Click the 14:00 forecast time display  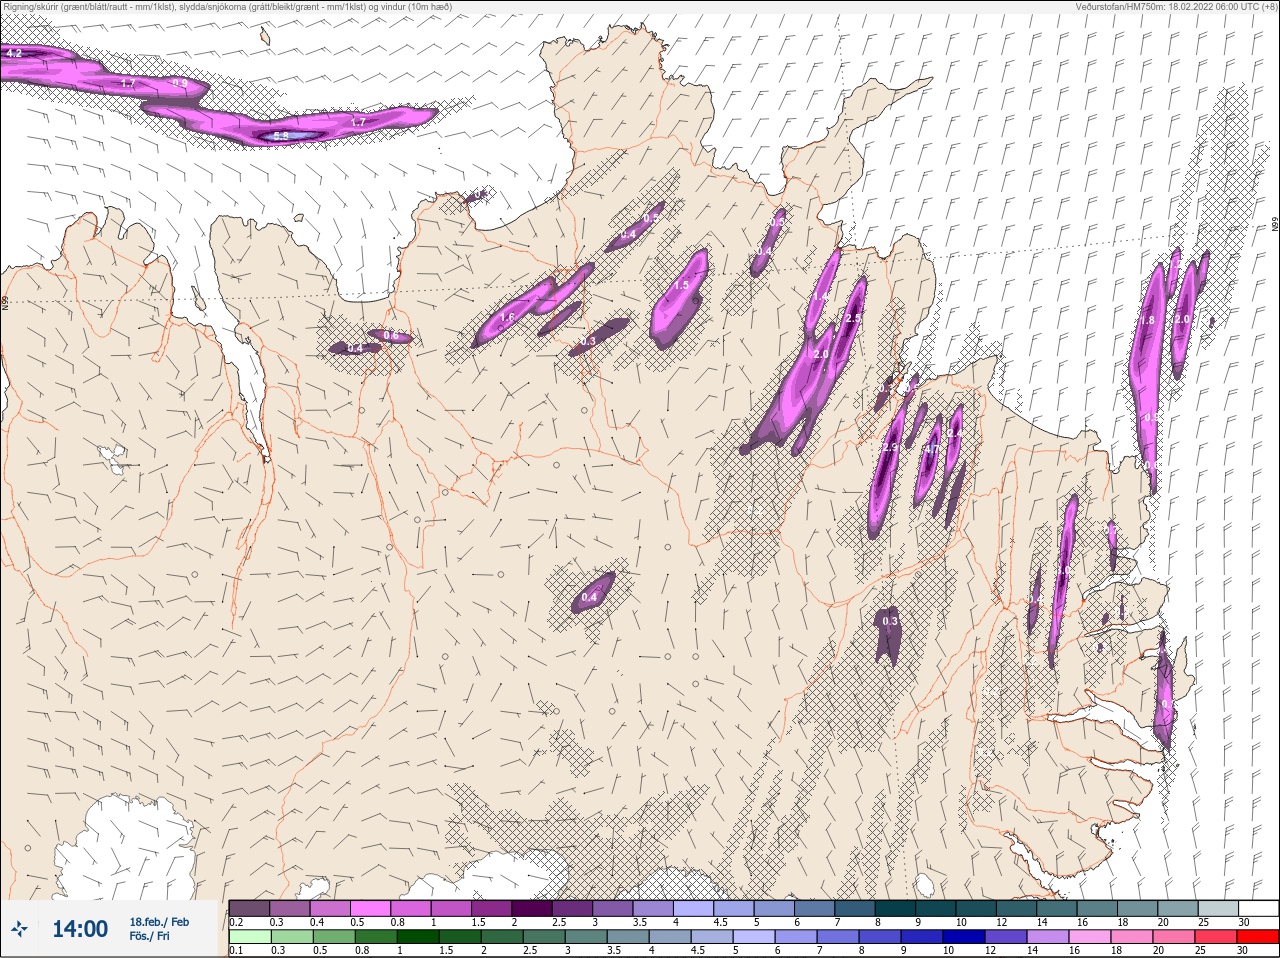80,929
